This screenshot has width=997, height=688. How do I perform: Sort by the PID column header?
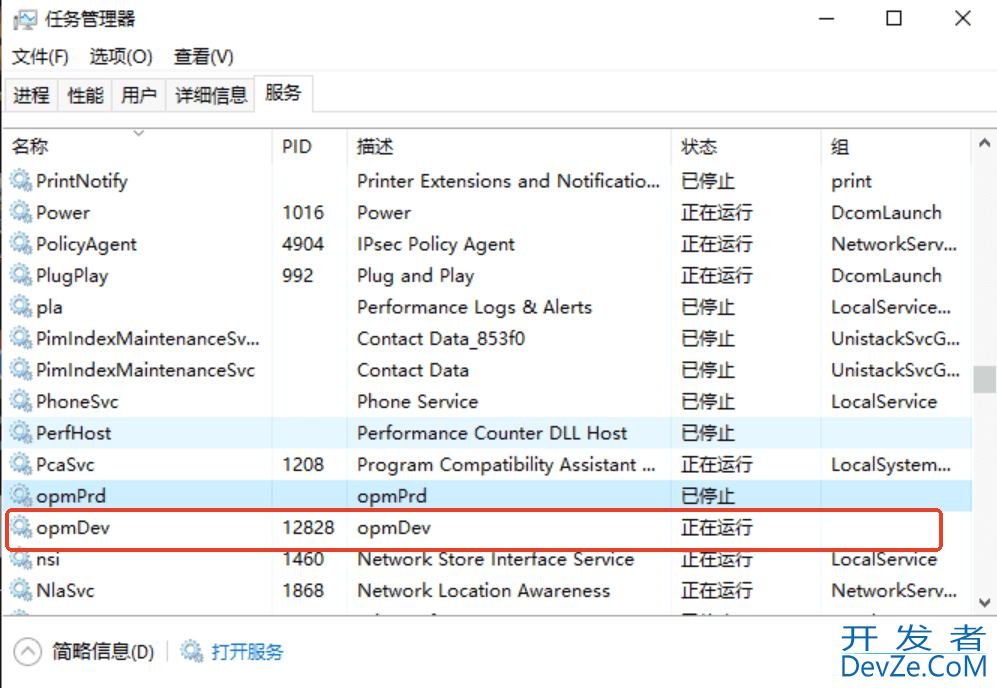point(310,146)
